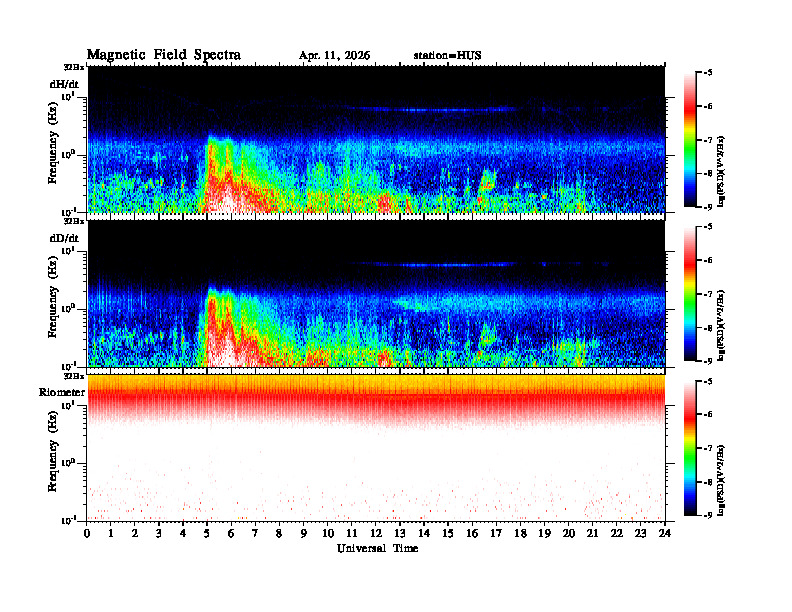The height and width of the screenshot is (612, 792).
Task: Click the Riometer spectrogram plot area
Action: coord(376,448)
